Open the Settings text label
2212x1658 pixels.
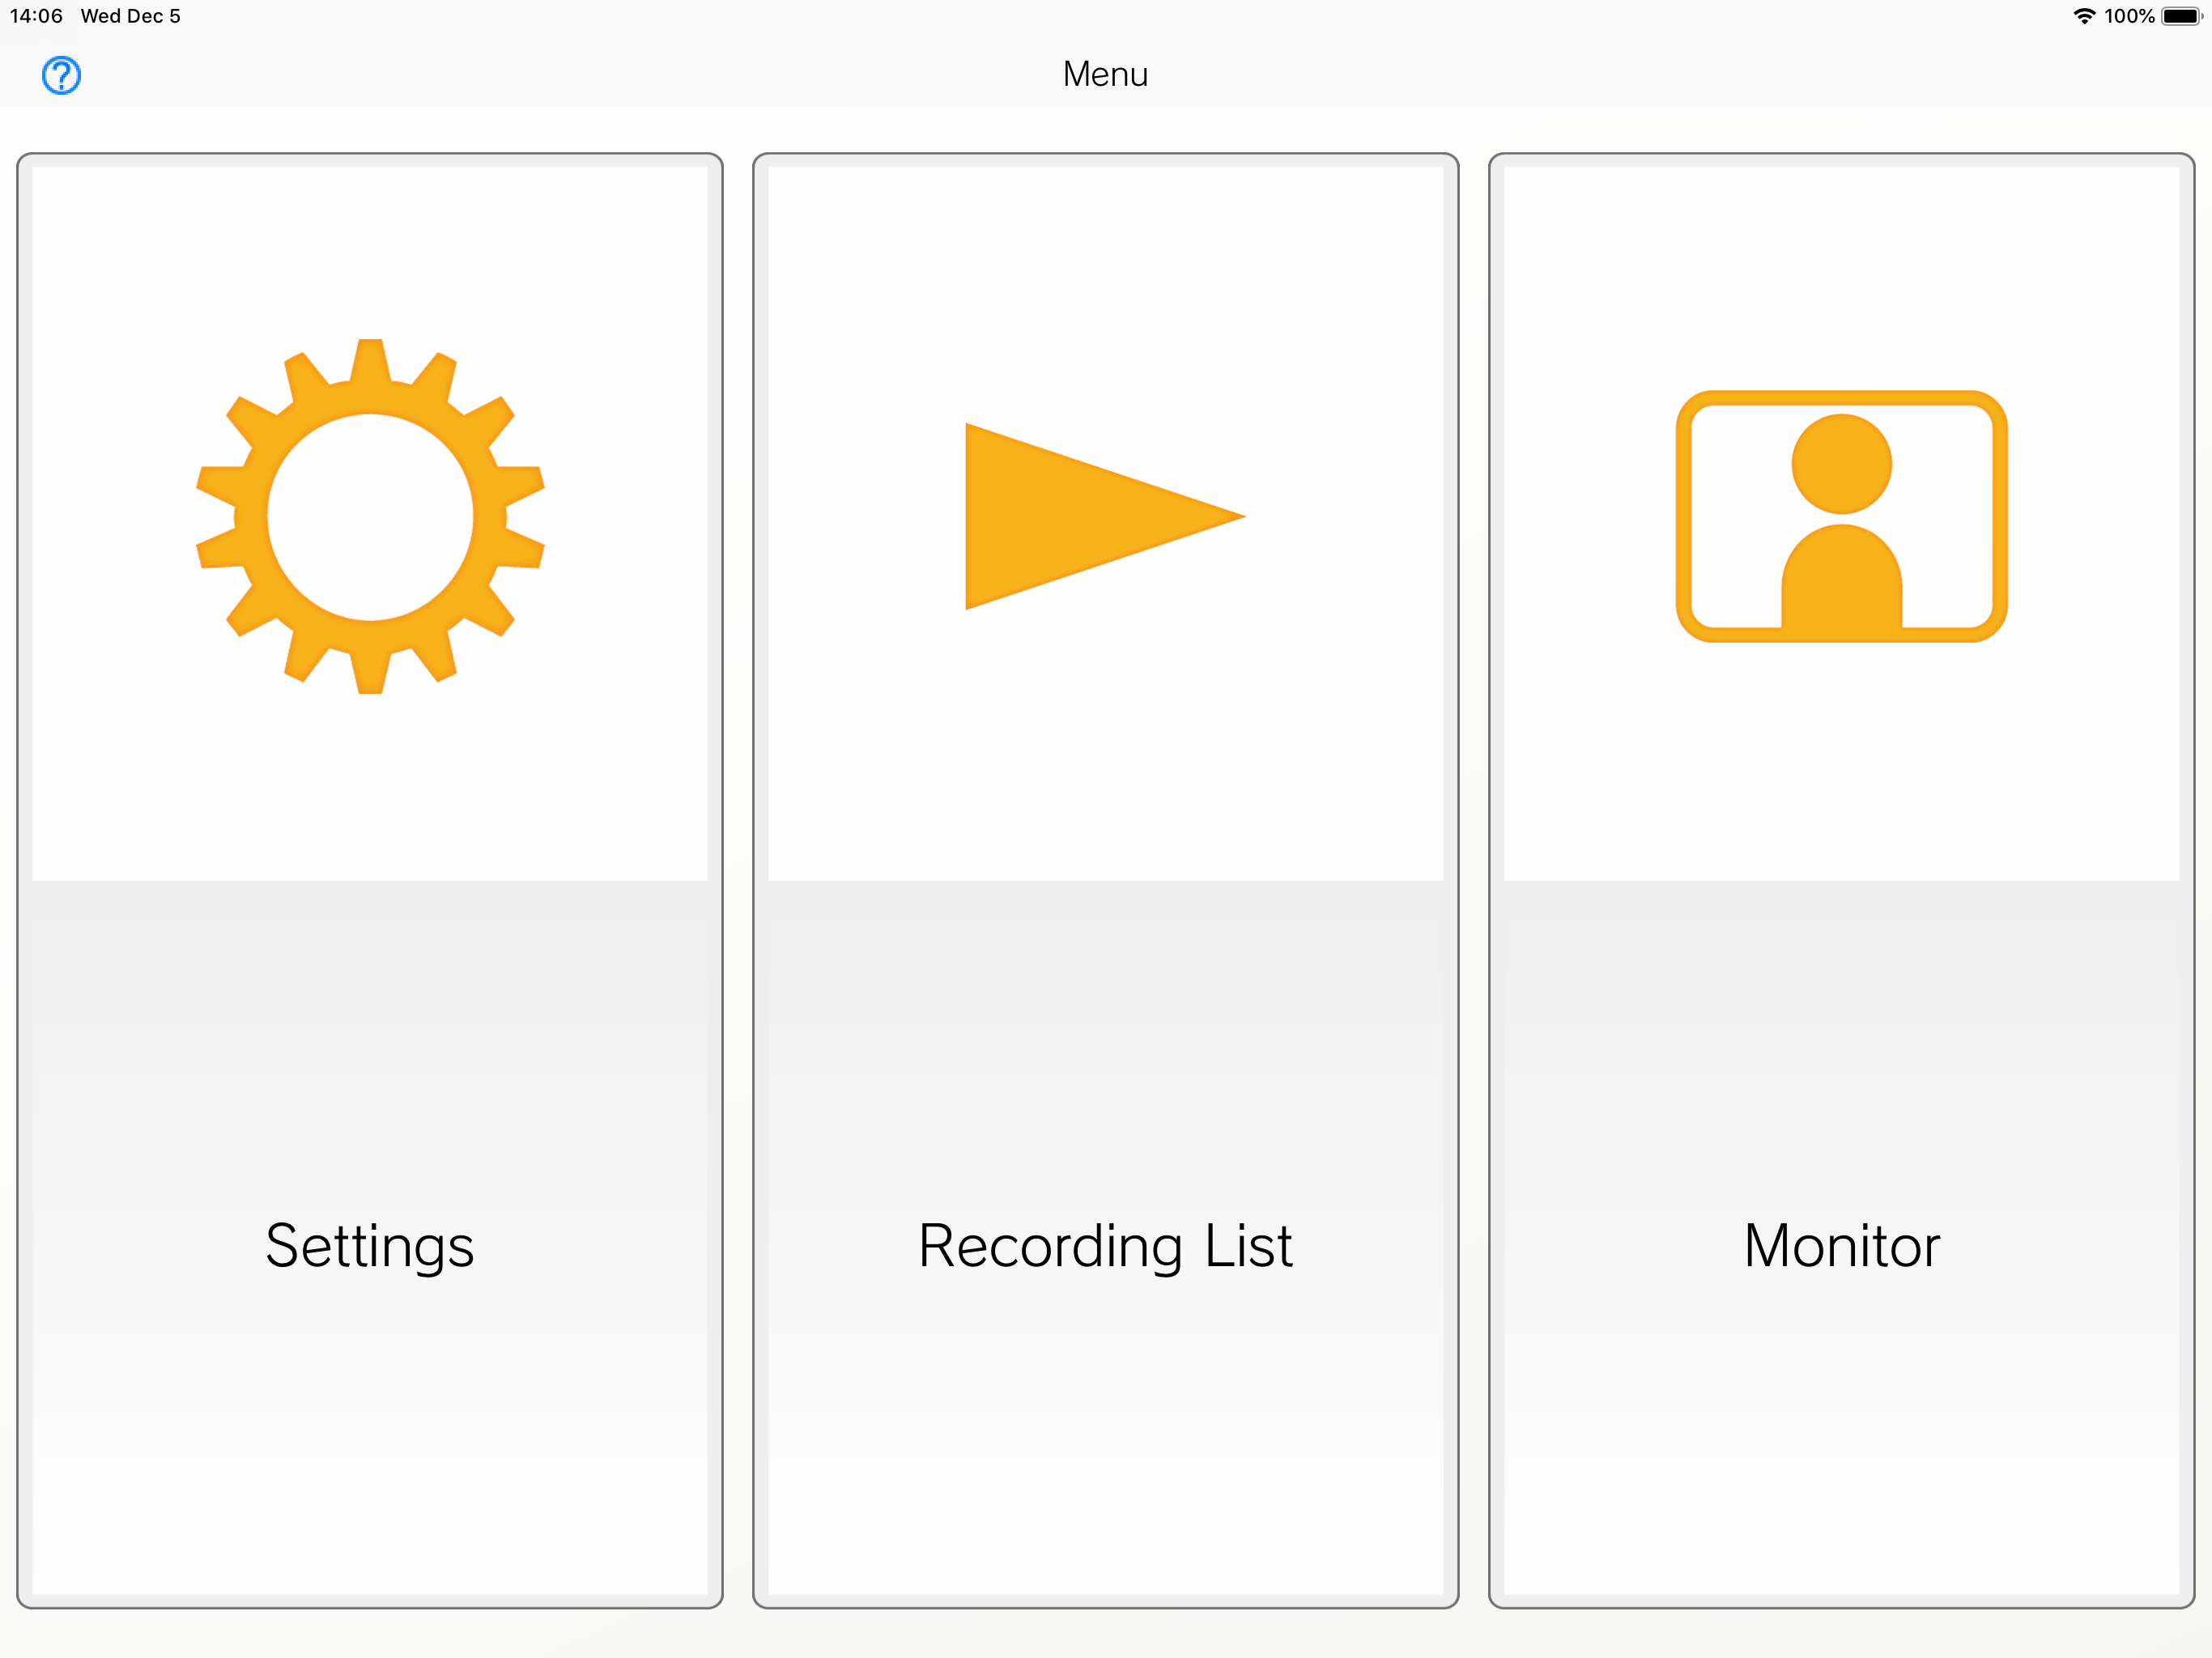pos(370,1246)
